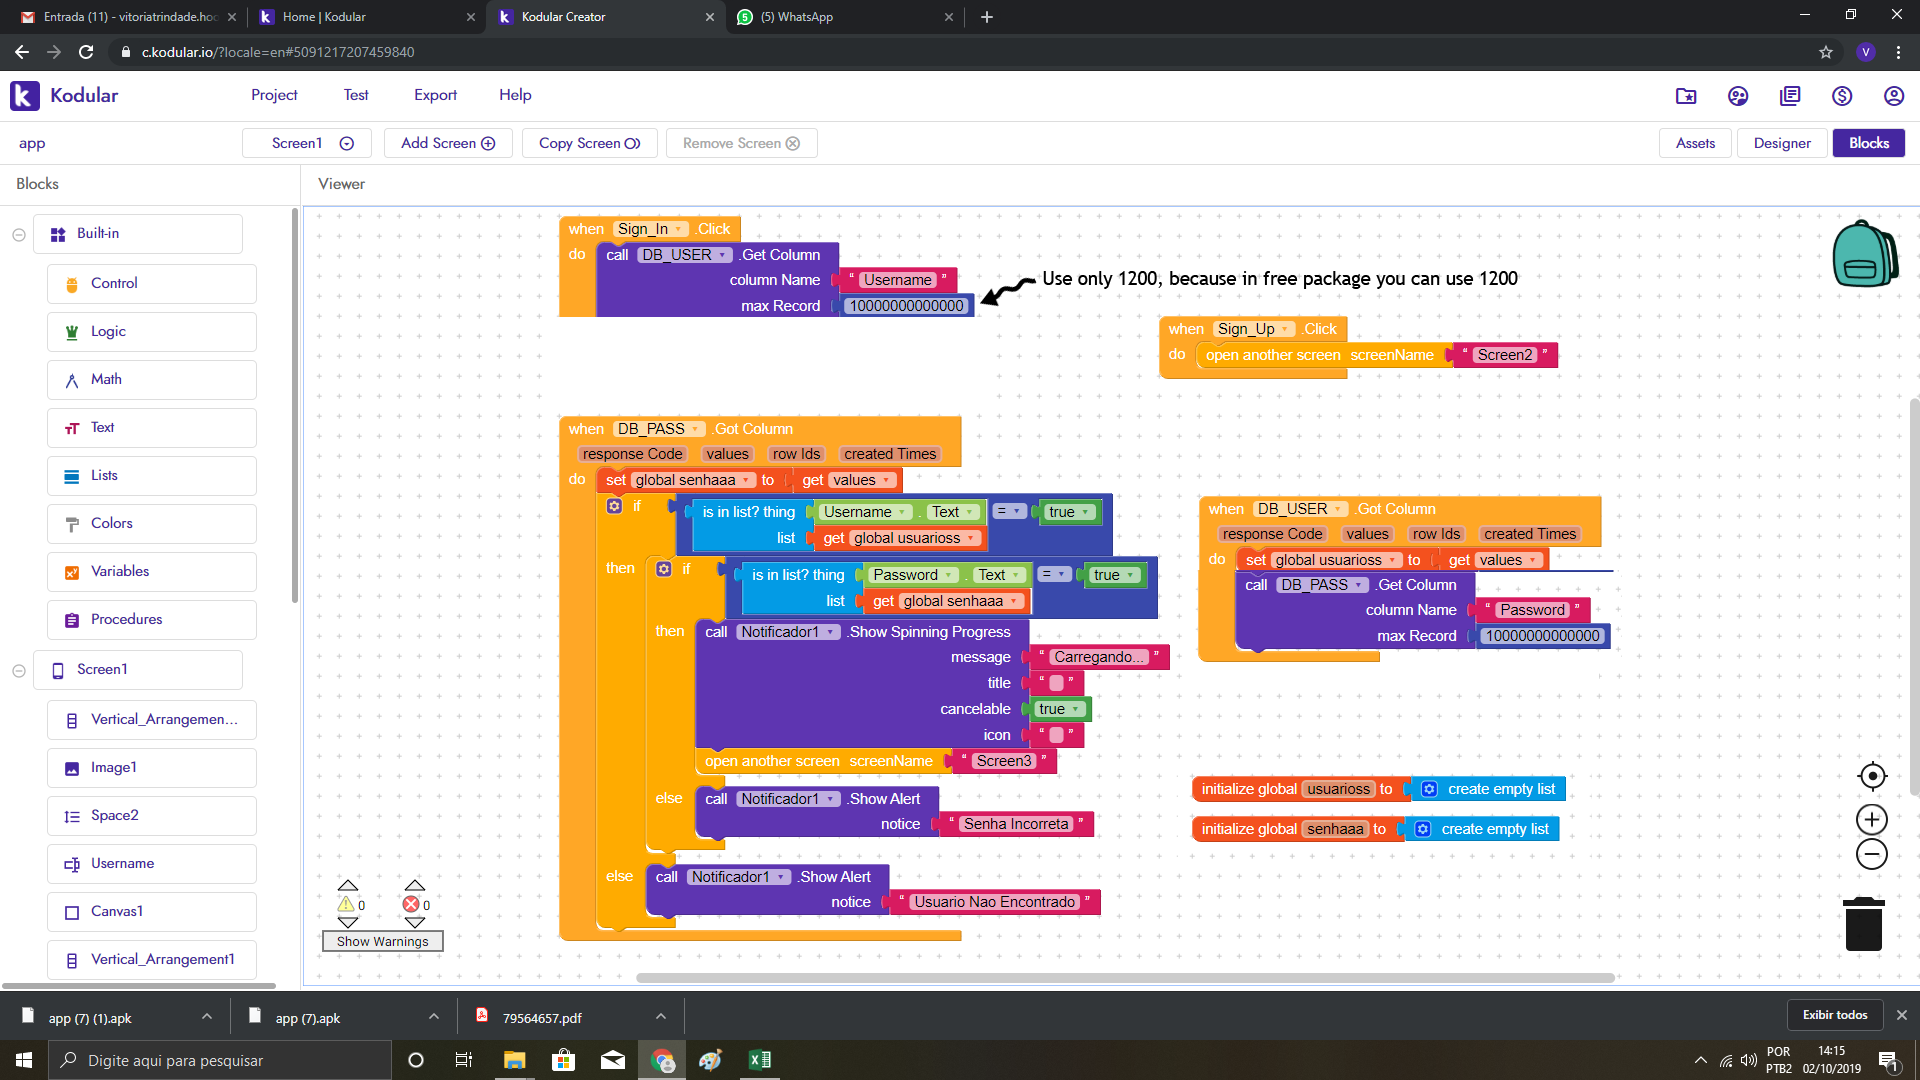Zoom in the blocks workspace
1920x1080 pixels.
(1872, 820)
